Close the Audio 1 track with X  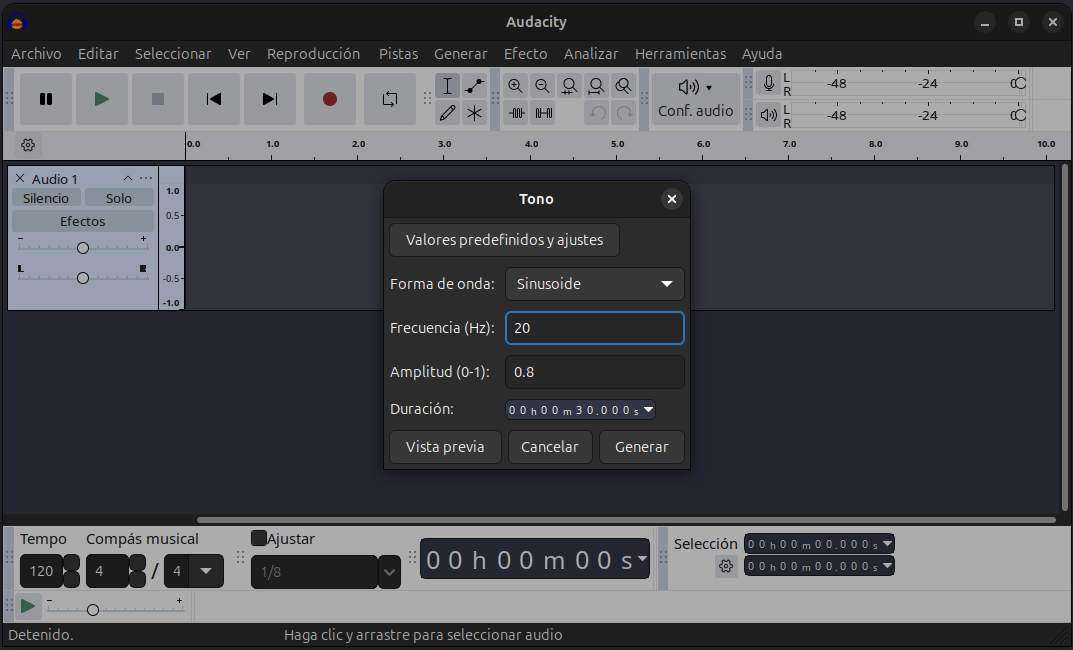coord(20,179)
